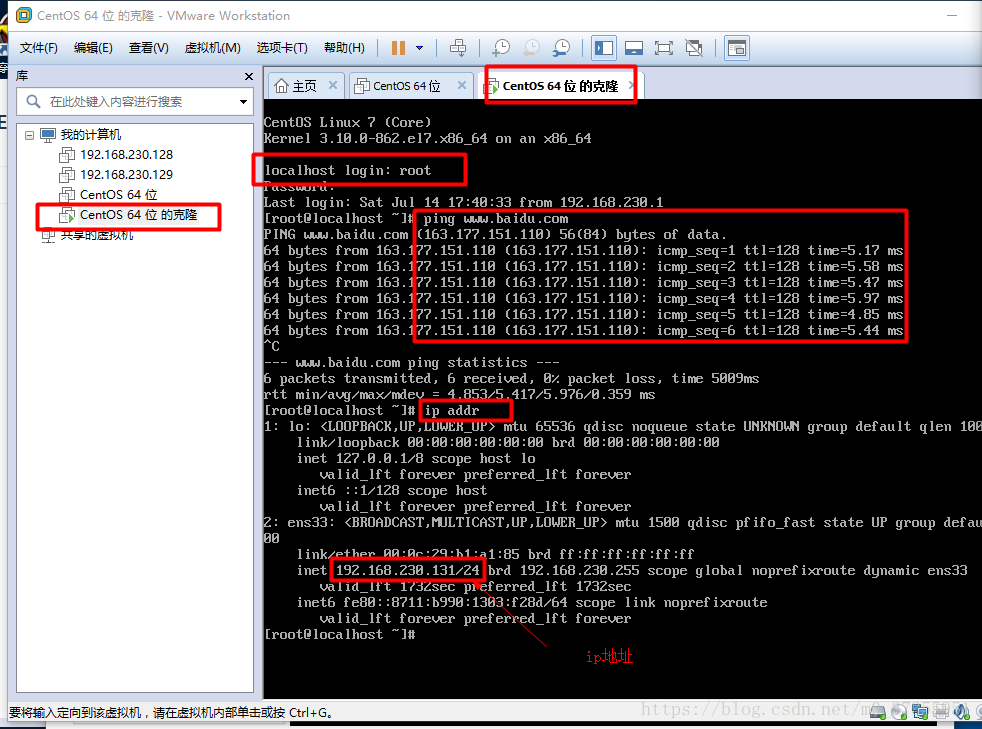The width and height of the screenshot is (982, 729).
Task: Open the library search filter dropdown
Action: [244, 101]
